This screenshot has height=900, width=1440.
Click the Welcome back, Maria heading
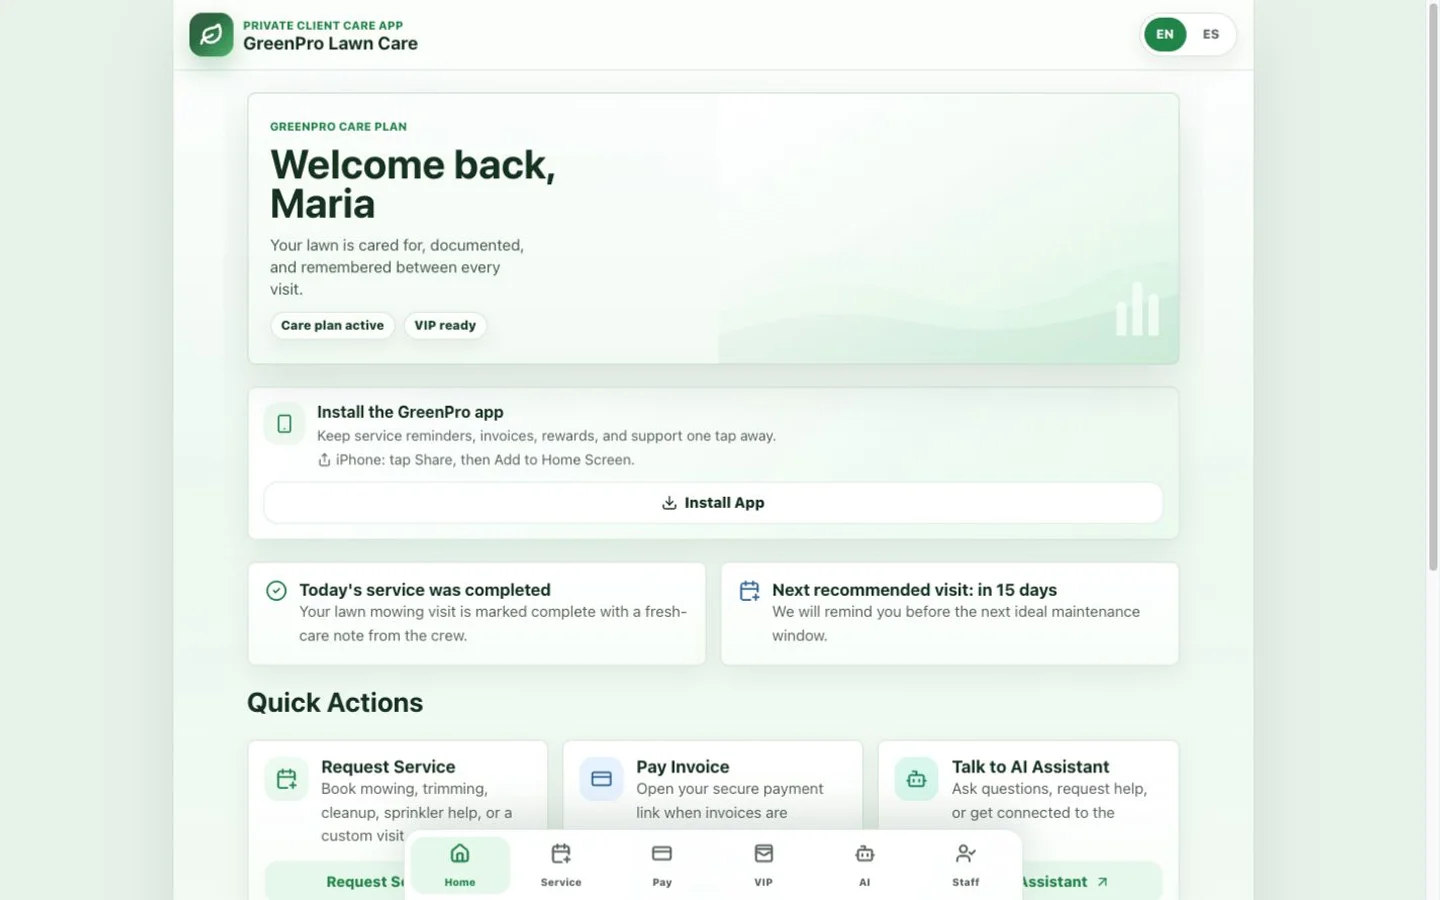coord(413,184)
